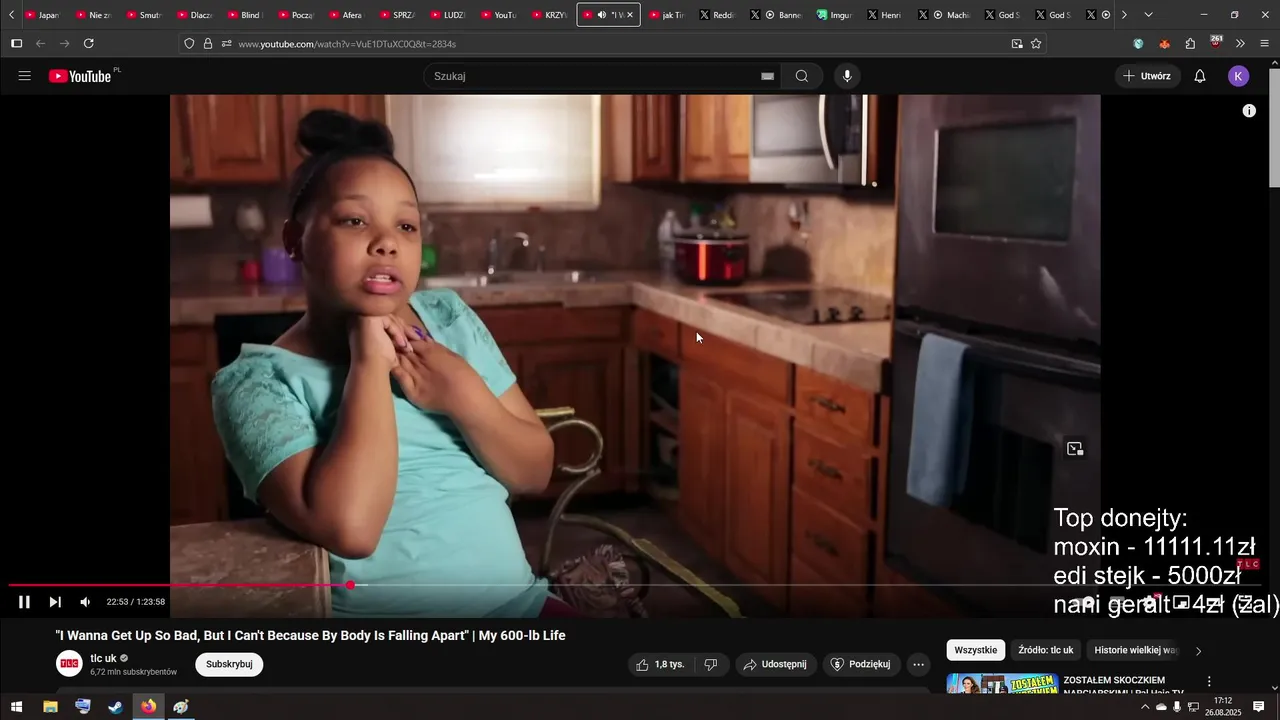Open the three-dot more actions menu
Screen dimensions: 1280x720
918,664
